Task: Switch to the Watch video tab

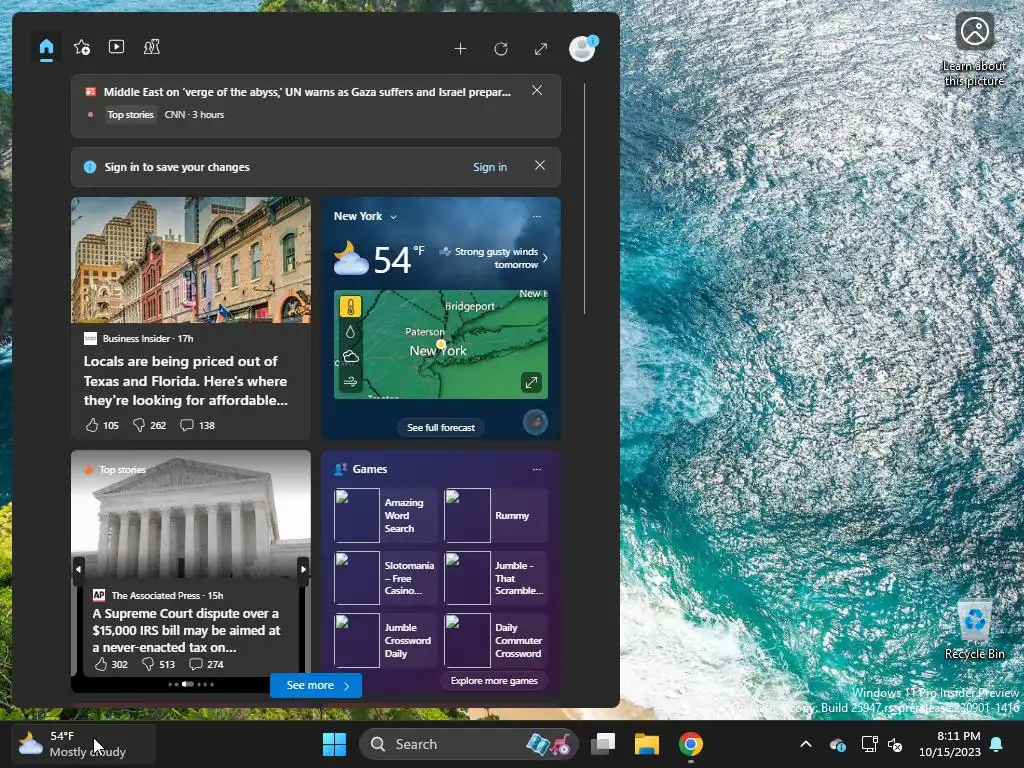Action: point(116,47)
